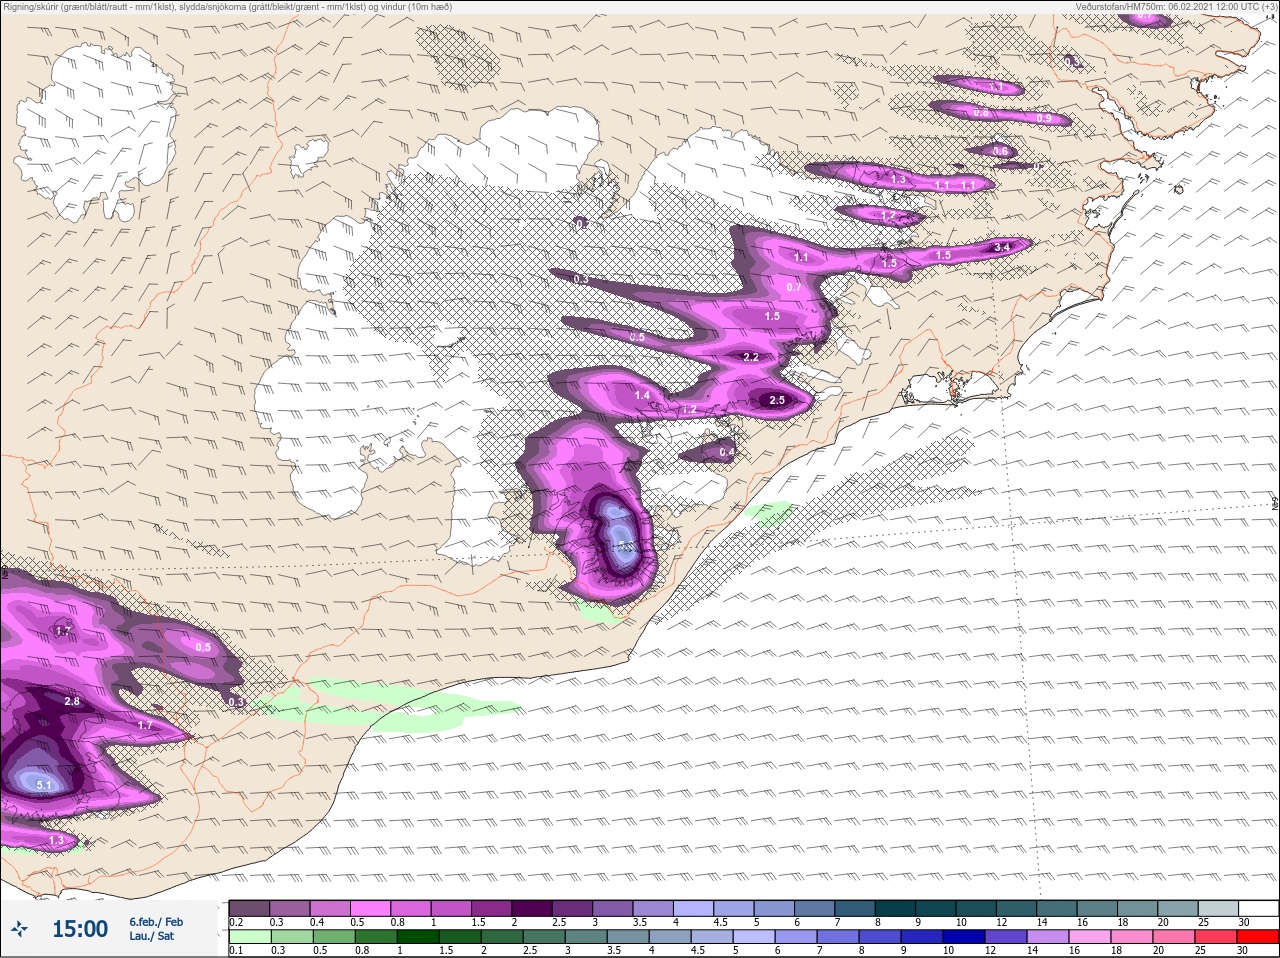Click the 5.1 snowfall value on the map
The image size is (1280, 958).
44,786
